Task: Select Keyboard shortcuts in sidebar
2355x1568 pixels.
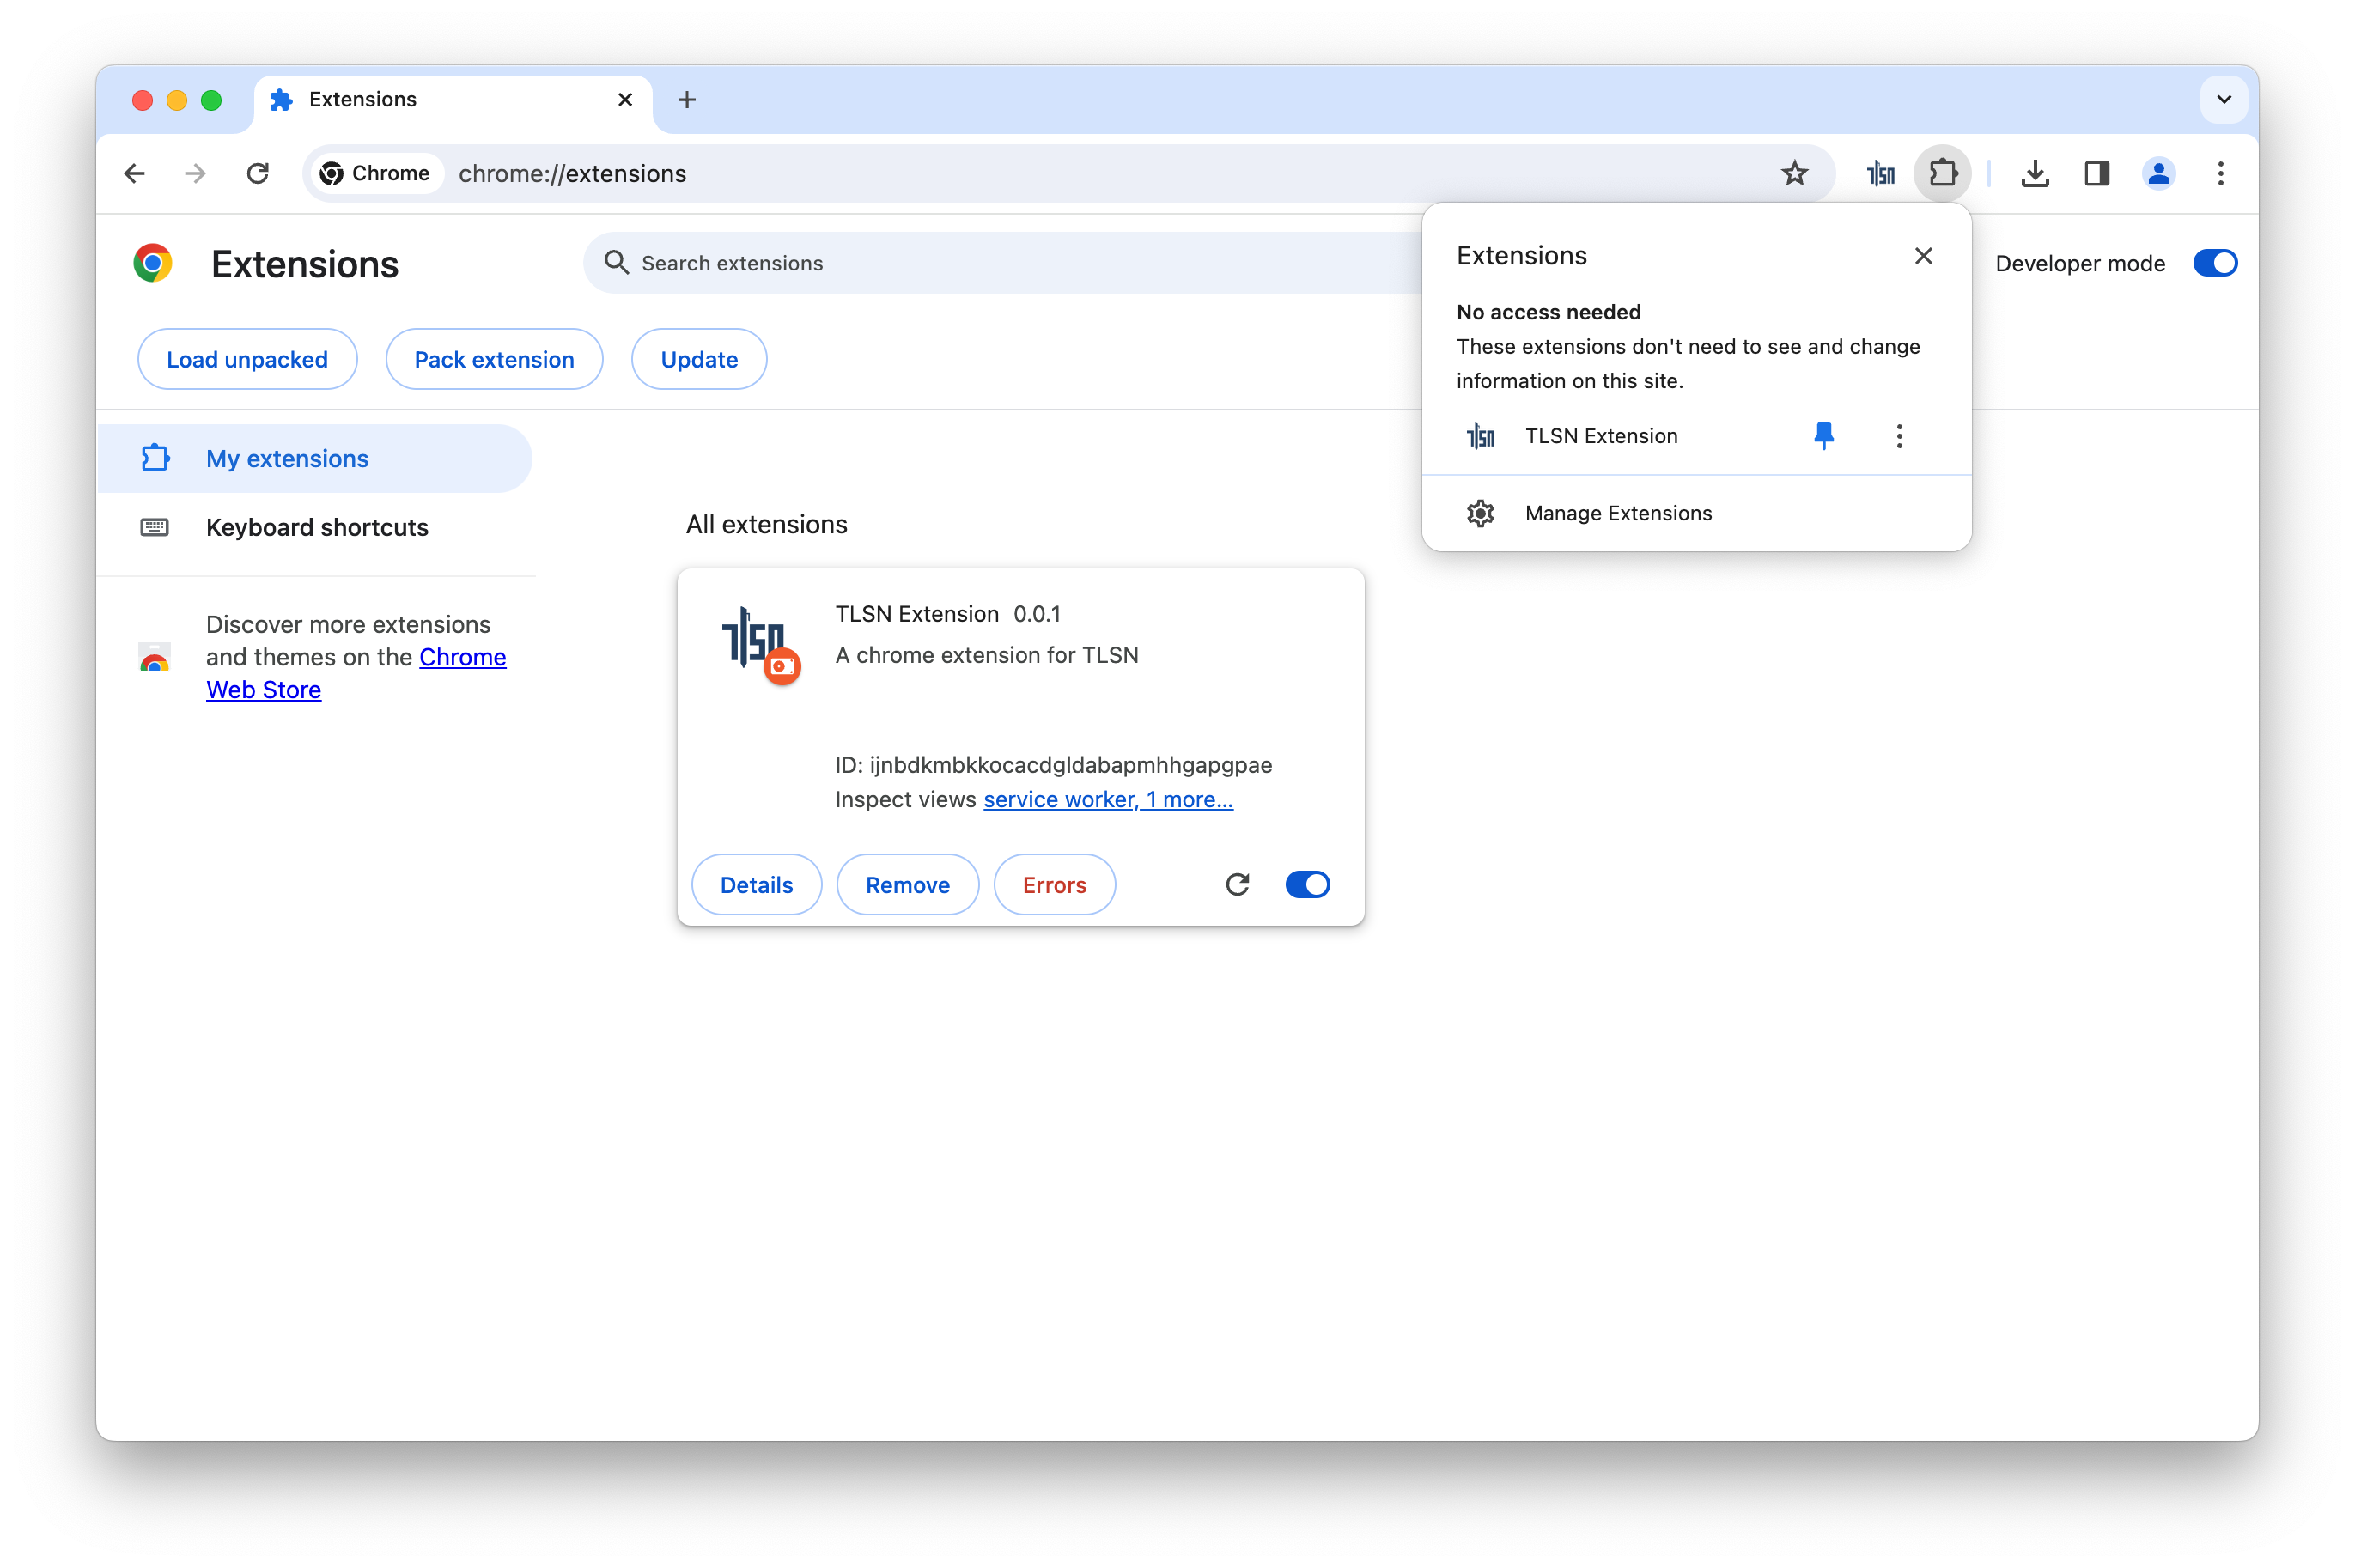Action: click(316, 527)
